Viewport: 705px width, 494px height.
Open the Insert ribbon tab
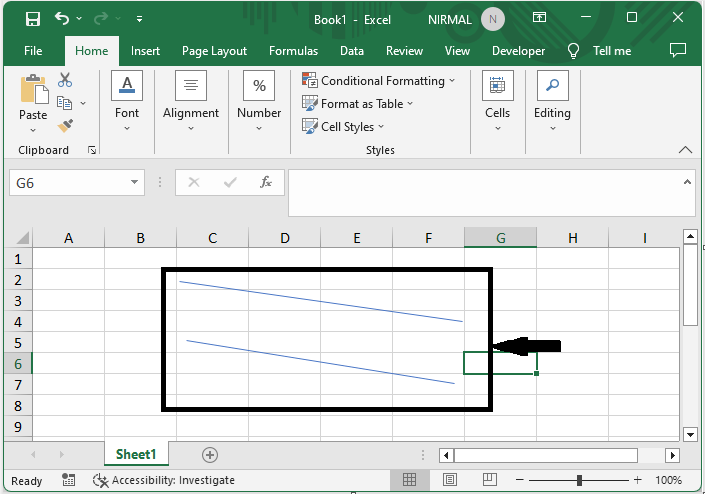(x=145, y=51)
